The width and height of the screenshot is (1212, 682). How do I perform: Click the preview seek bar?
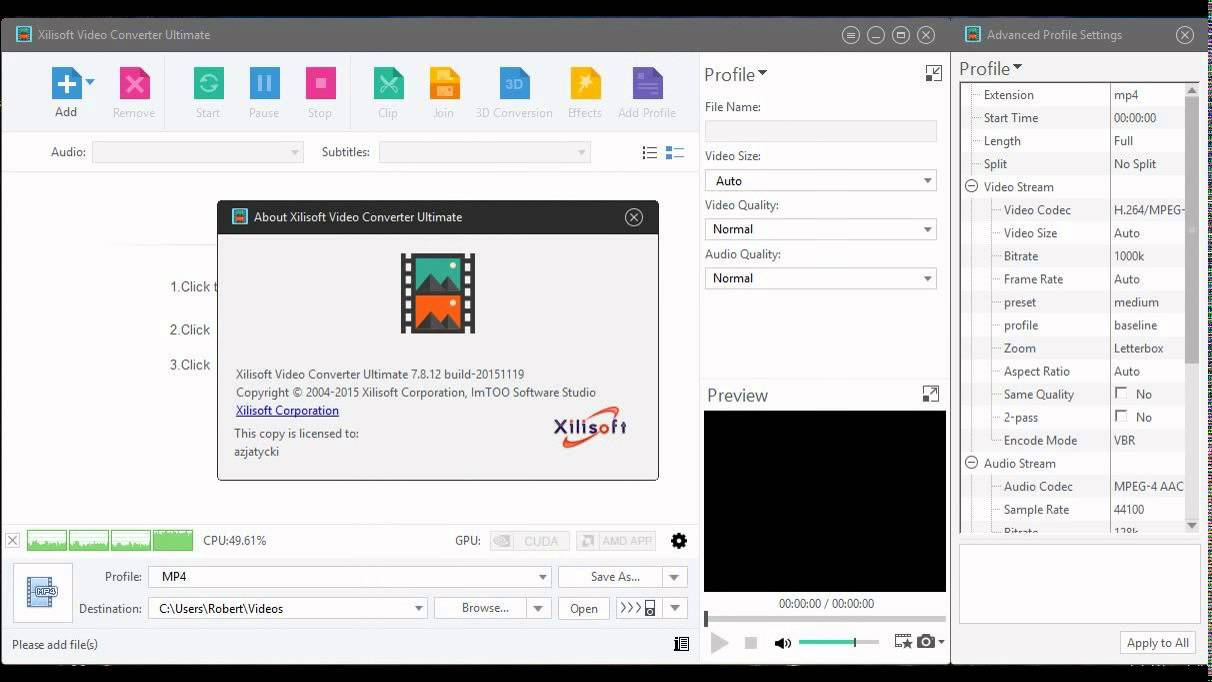coord(825,619)
